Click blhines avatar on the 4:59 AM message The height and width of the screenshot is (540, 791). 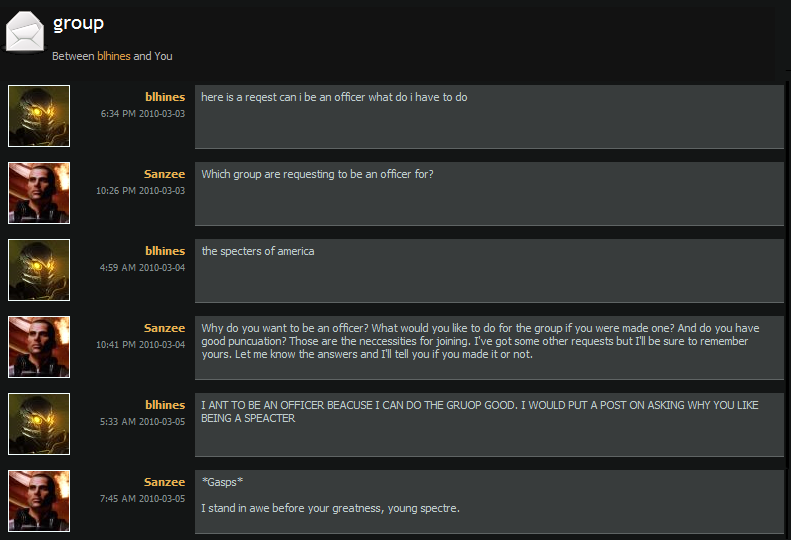pyautogui.click(x=39, y=270)
